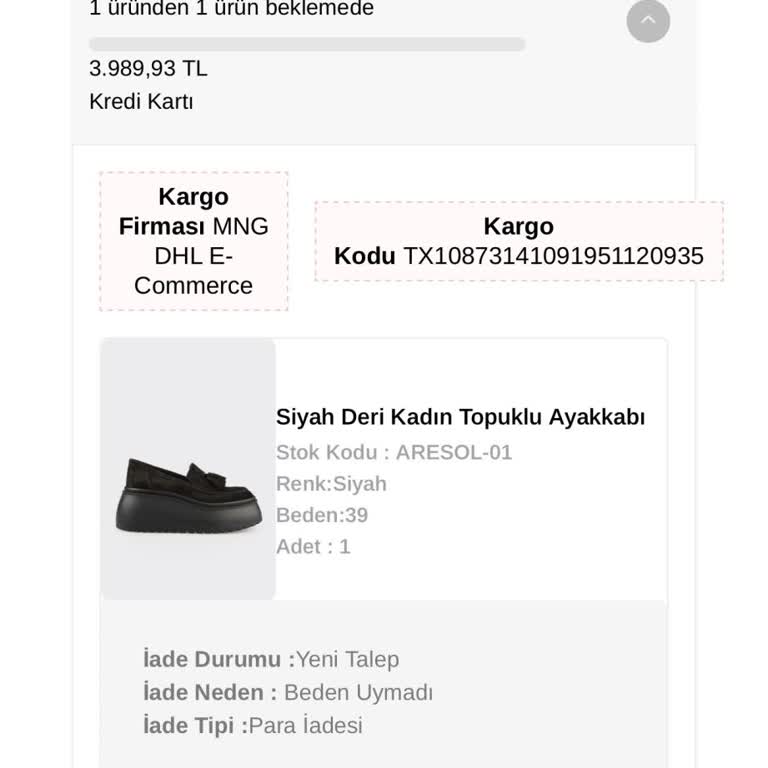
Task: Click the İade Durumu label
Action: point(218,660)
